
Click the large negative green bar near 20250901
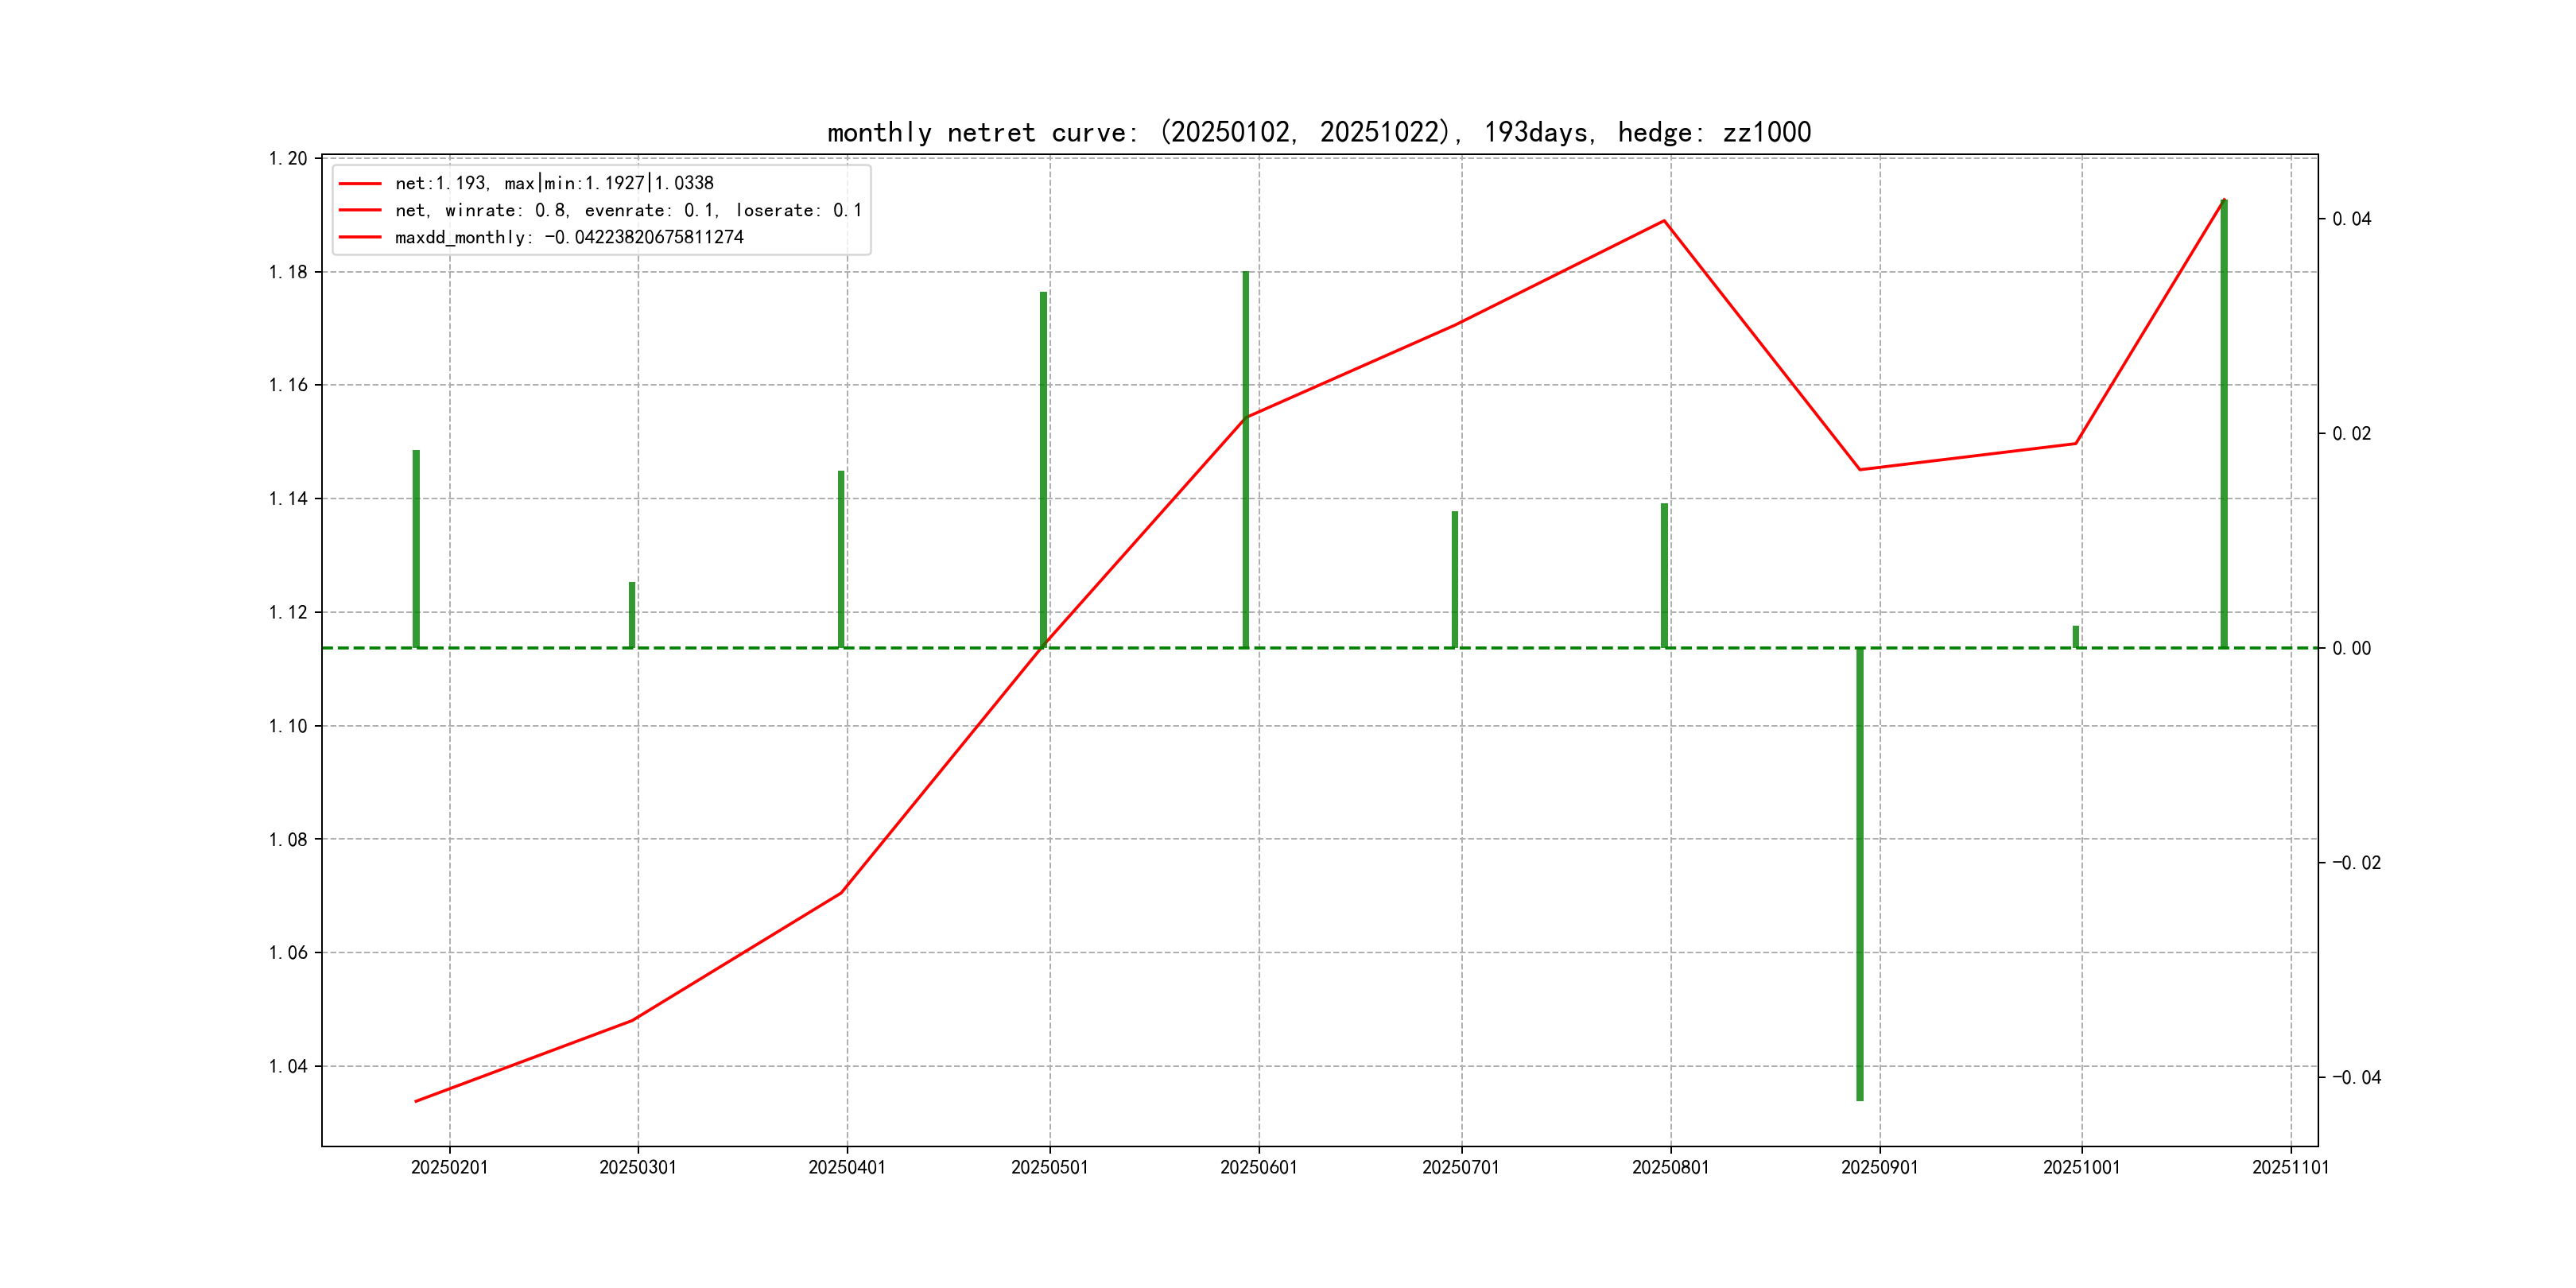coord(1860,874)
